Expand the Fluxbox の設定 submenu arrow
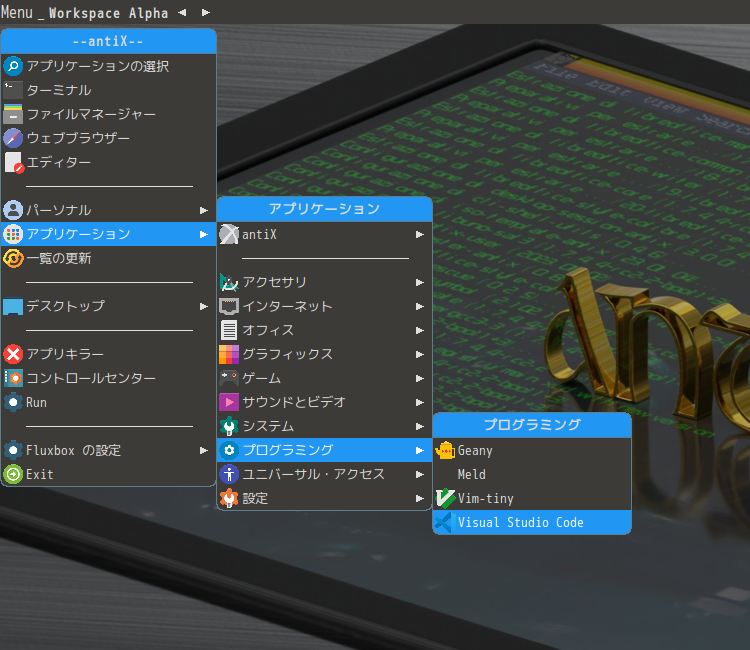 coord(204,451)
